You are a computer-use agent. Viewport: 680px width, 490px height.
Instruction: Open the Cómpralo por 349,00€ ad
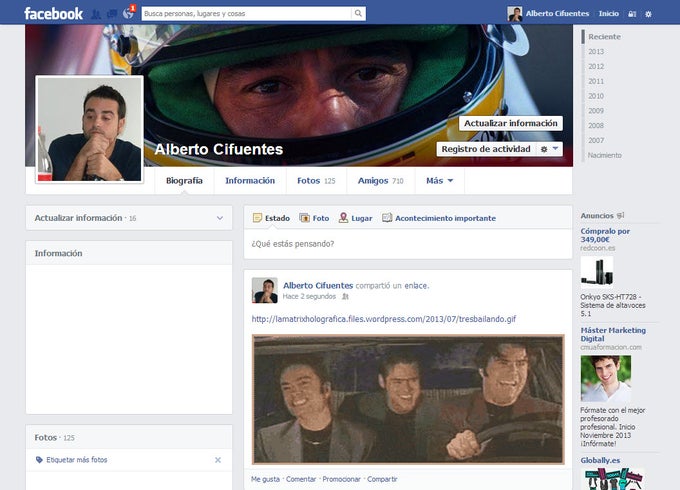point(605,235)
